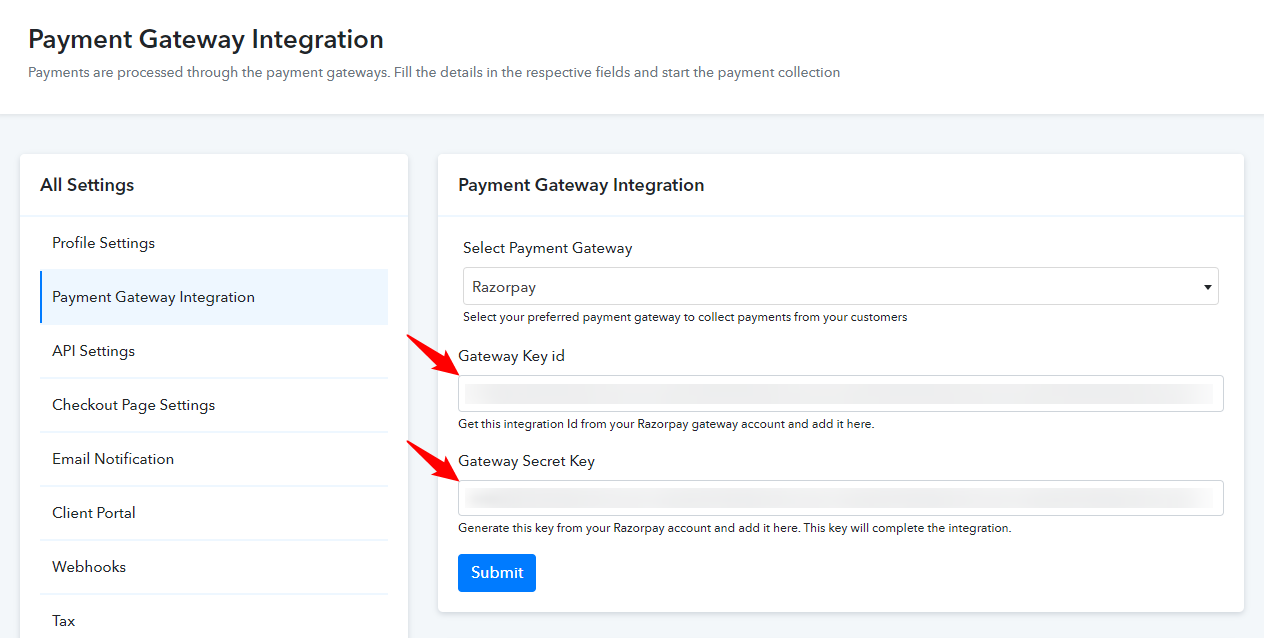This screenshot has width=1264, height=638.
Task: Click the hint text under Secret Key field
Action: (x=734, y=528)
